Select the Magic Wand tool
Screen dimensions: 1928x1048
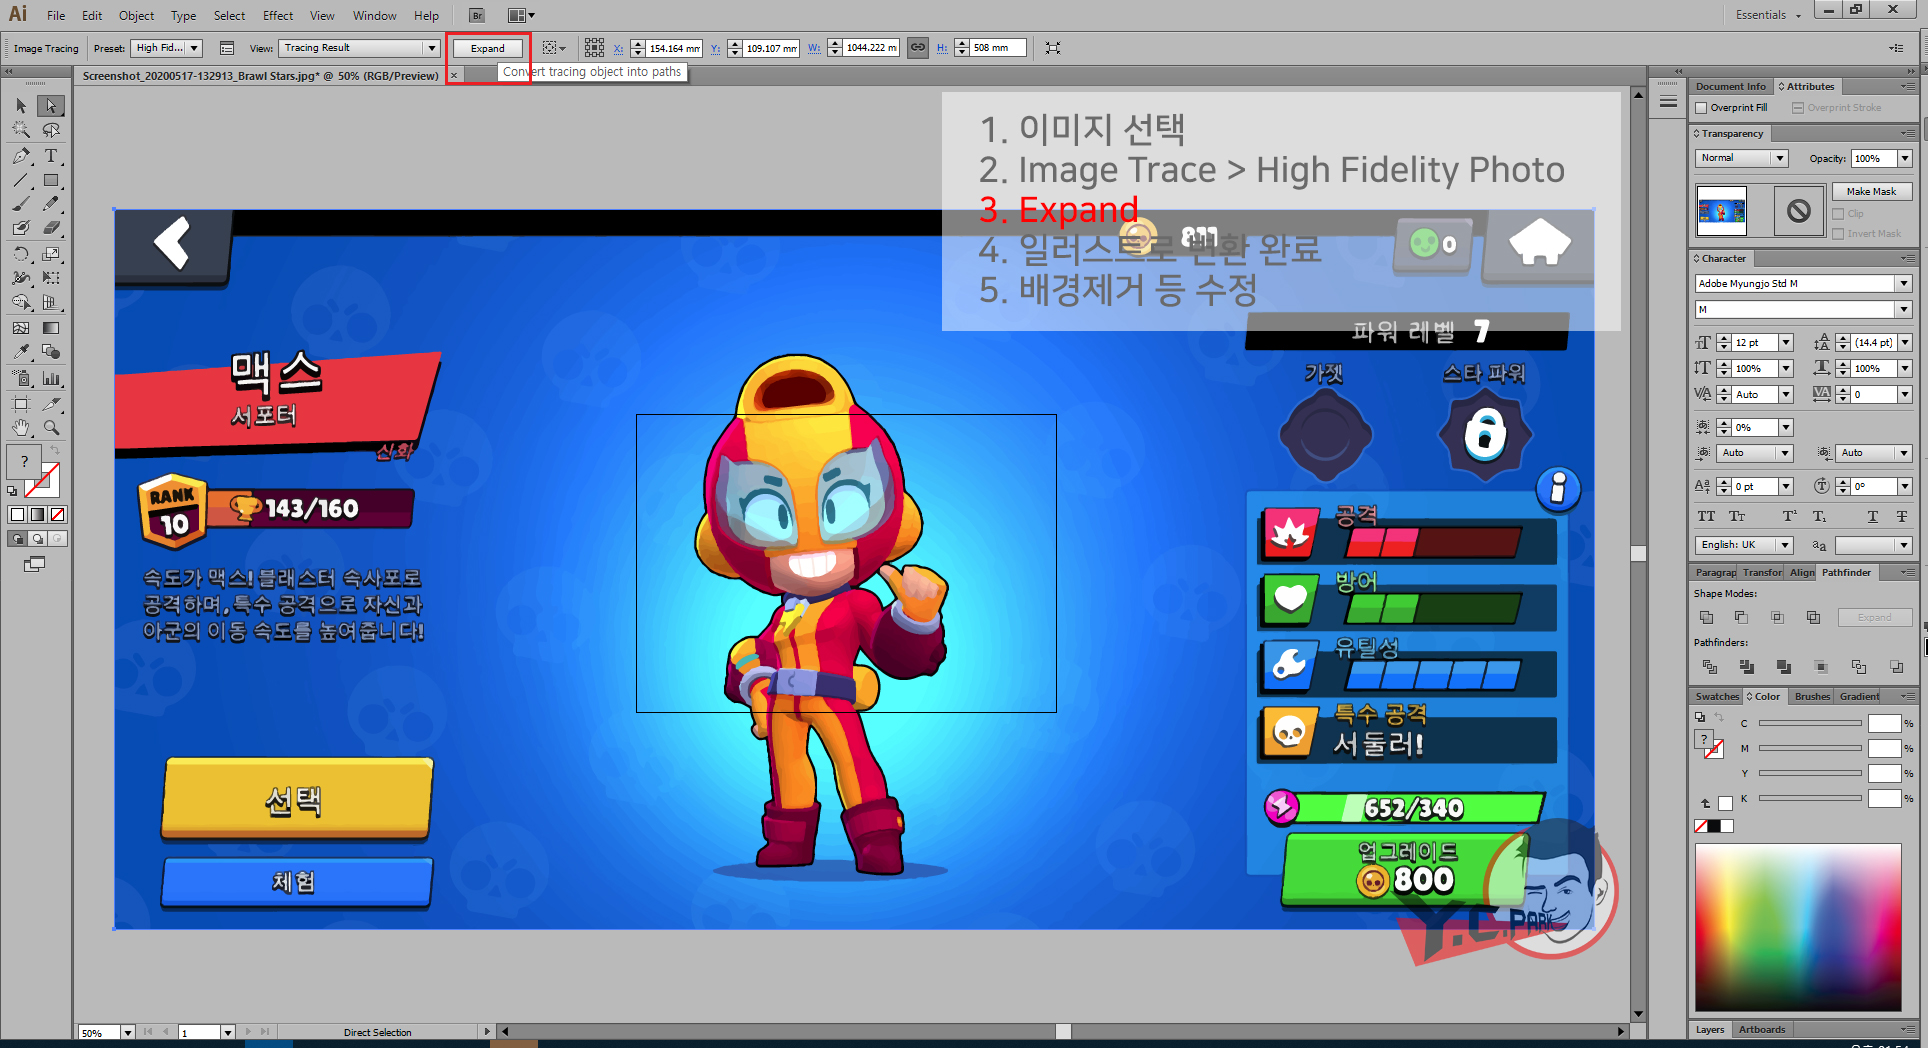21,130
